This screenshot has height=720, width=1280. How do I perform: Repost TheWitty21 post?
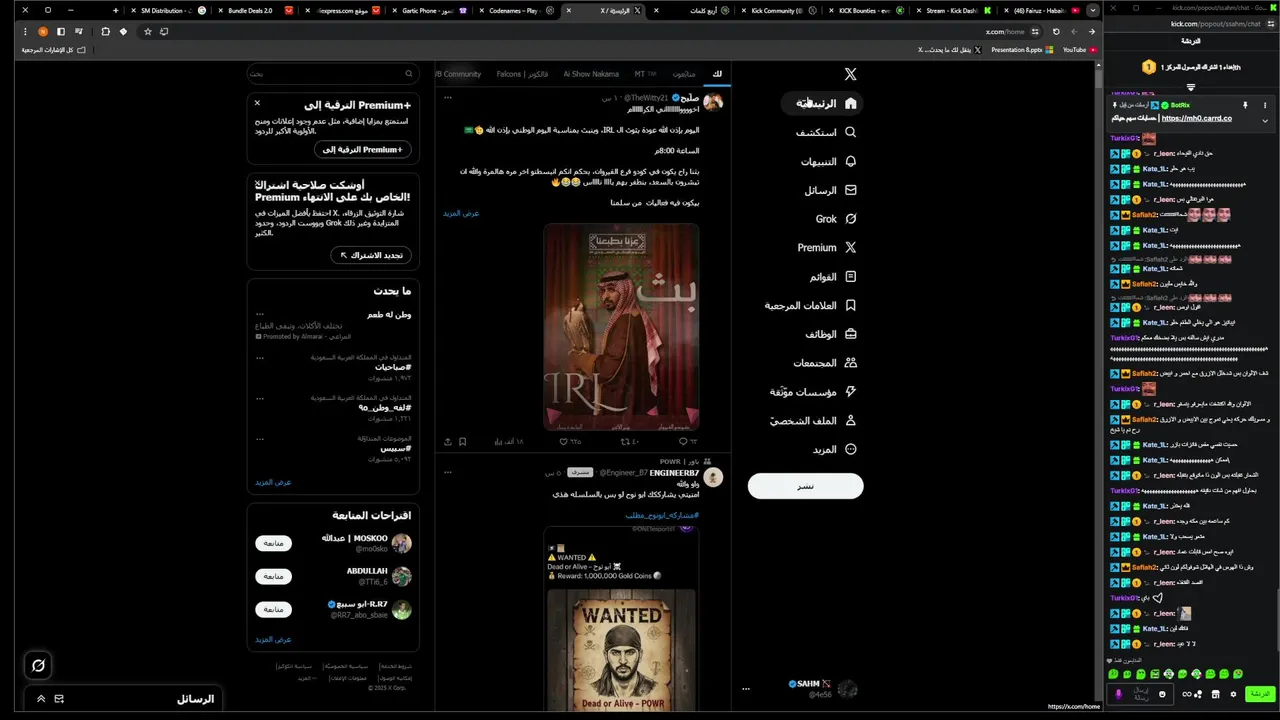tap(630, 441)
